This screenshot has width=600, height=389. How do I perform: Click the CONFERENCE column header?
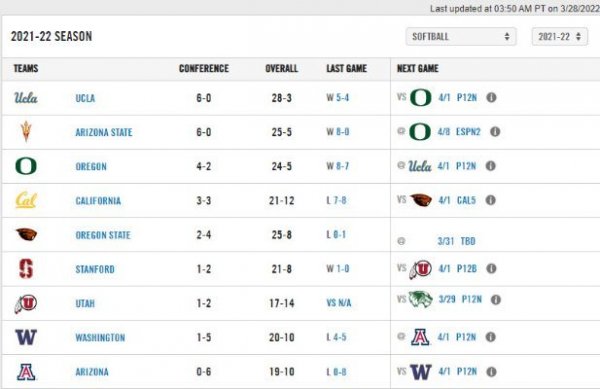click(x=204, y=68)
